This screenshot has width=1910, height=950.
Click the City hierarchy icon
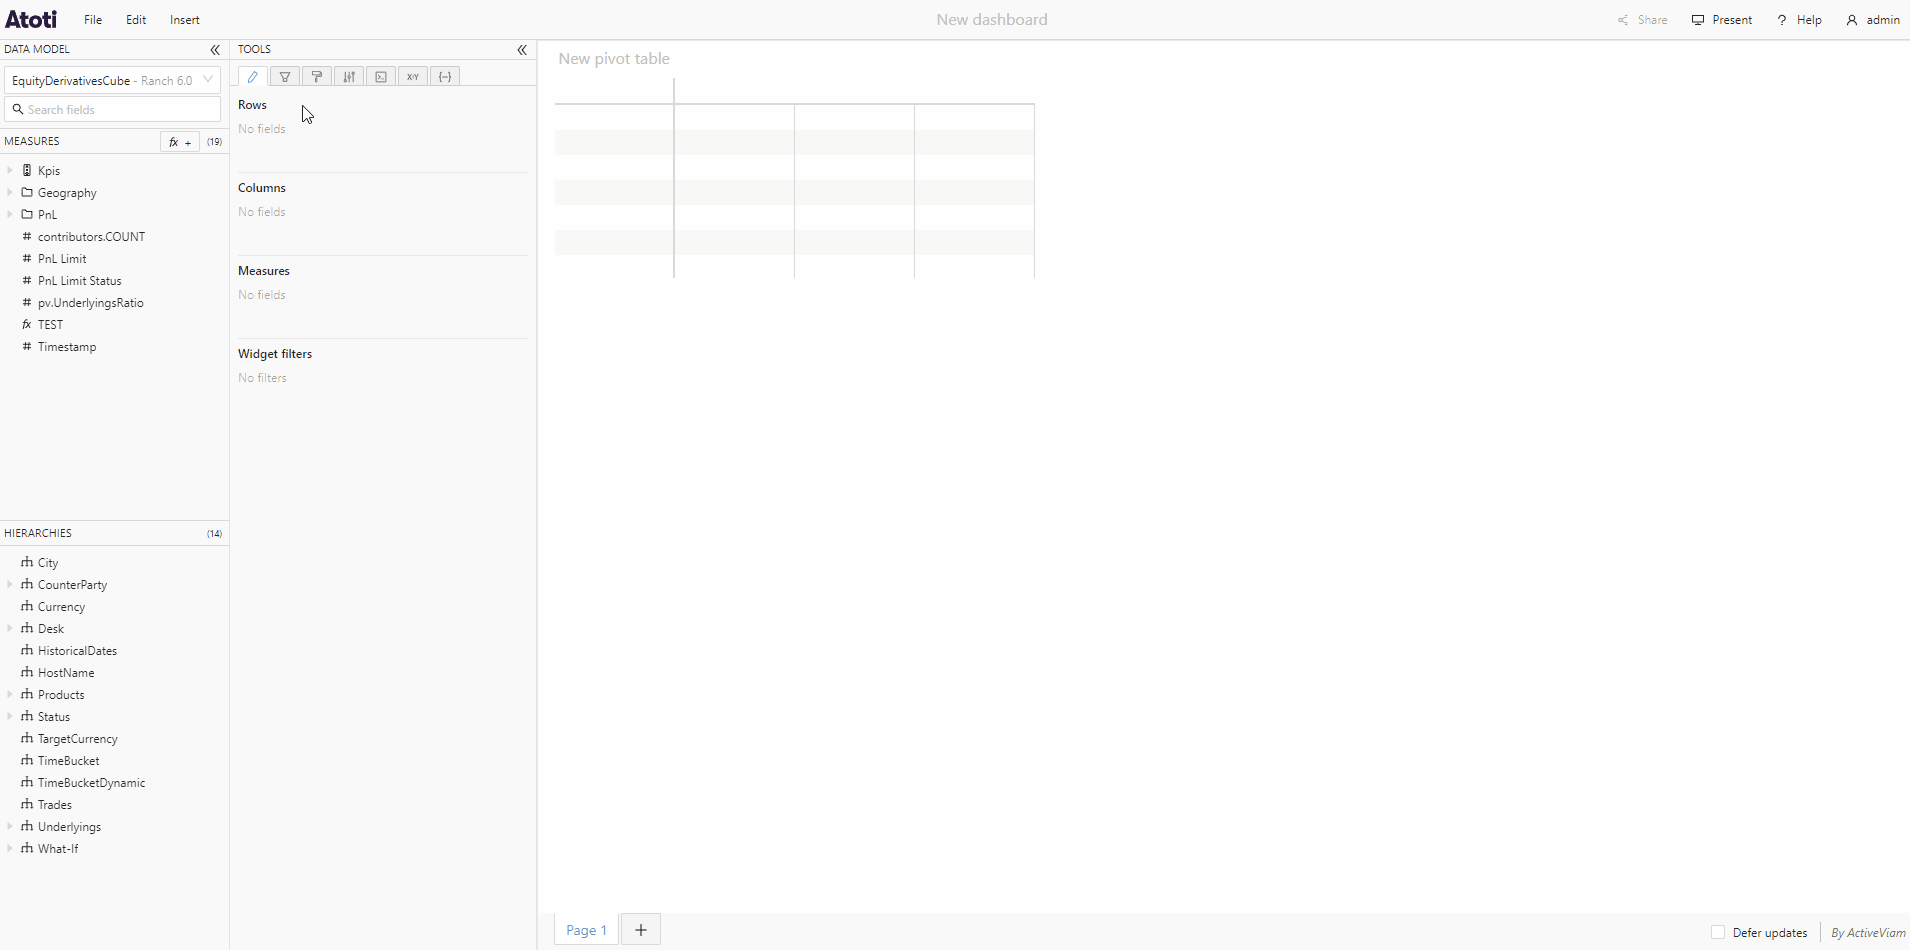pos(27,562)
